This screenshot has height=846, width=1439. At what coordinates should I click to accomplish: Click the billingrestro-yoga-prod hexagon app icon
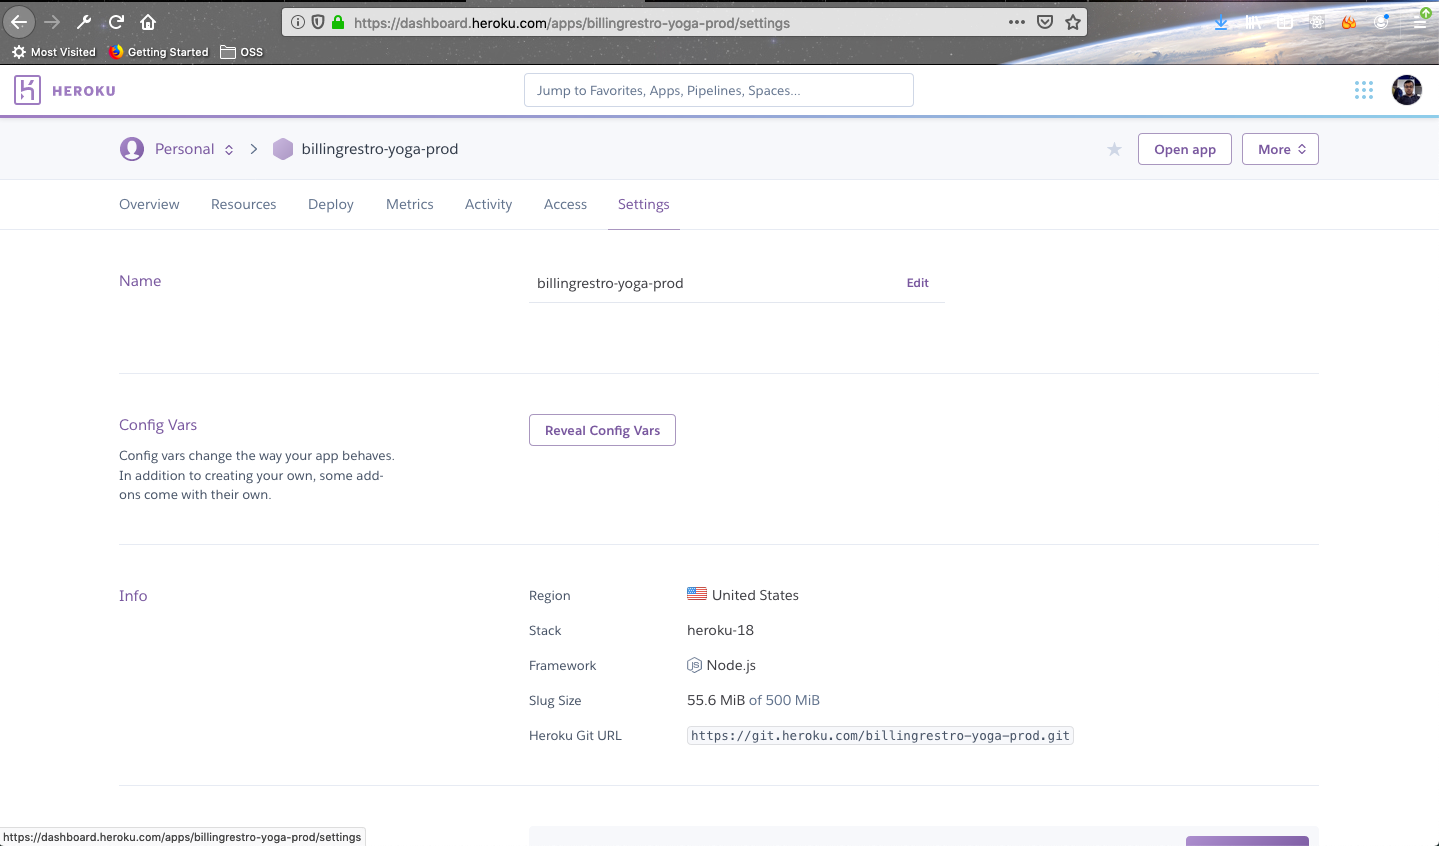click(x=283, y=149)
